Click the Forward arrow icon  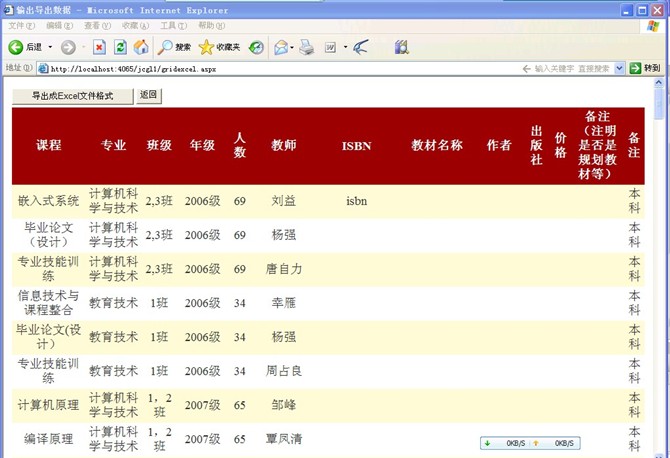click(x=68, y=47)
